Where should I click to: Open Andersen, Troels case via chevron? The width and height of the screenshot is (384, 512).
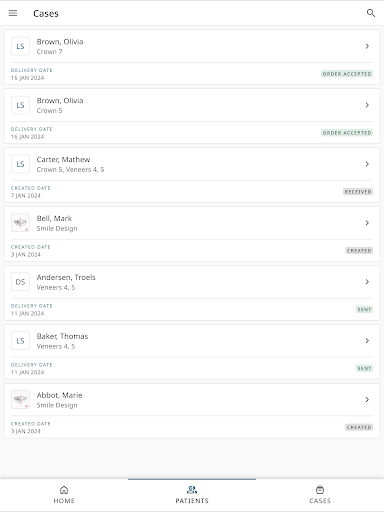point(367,282)
